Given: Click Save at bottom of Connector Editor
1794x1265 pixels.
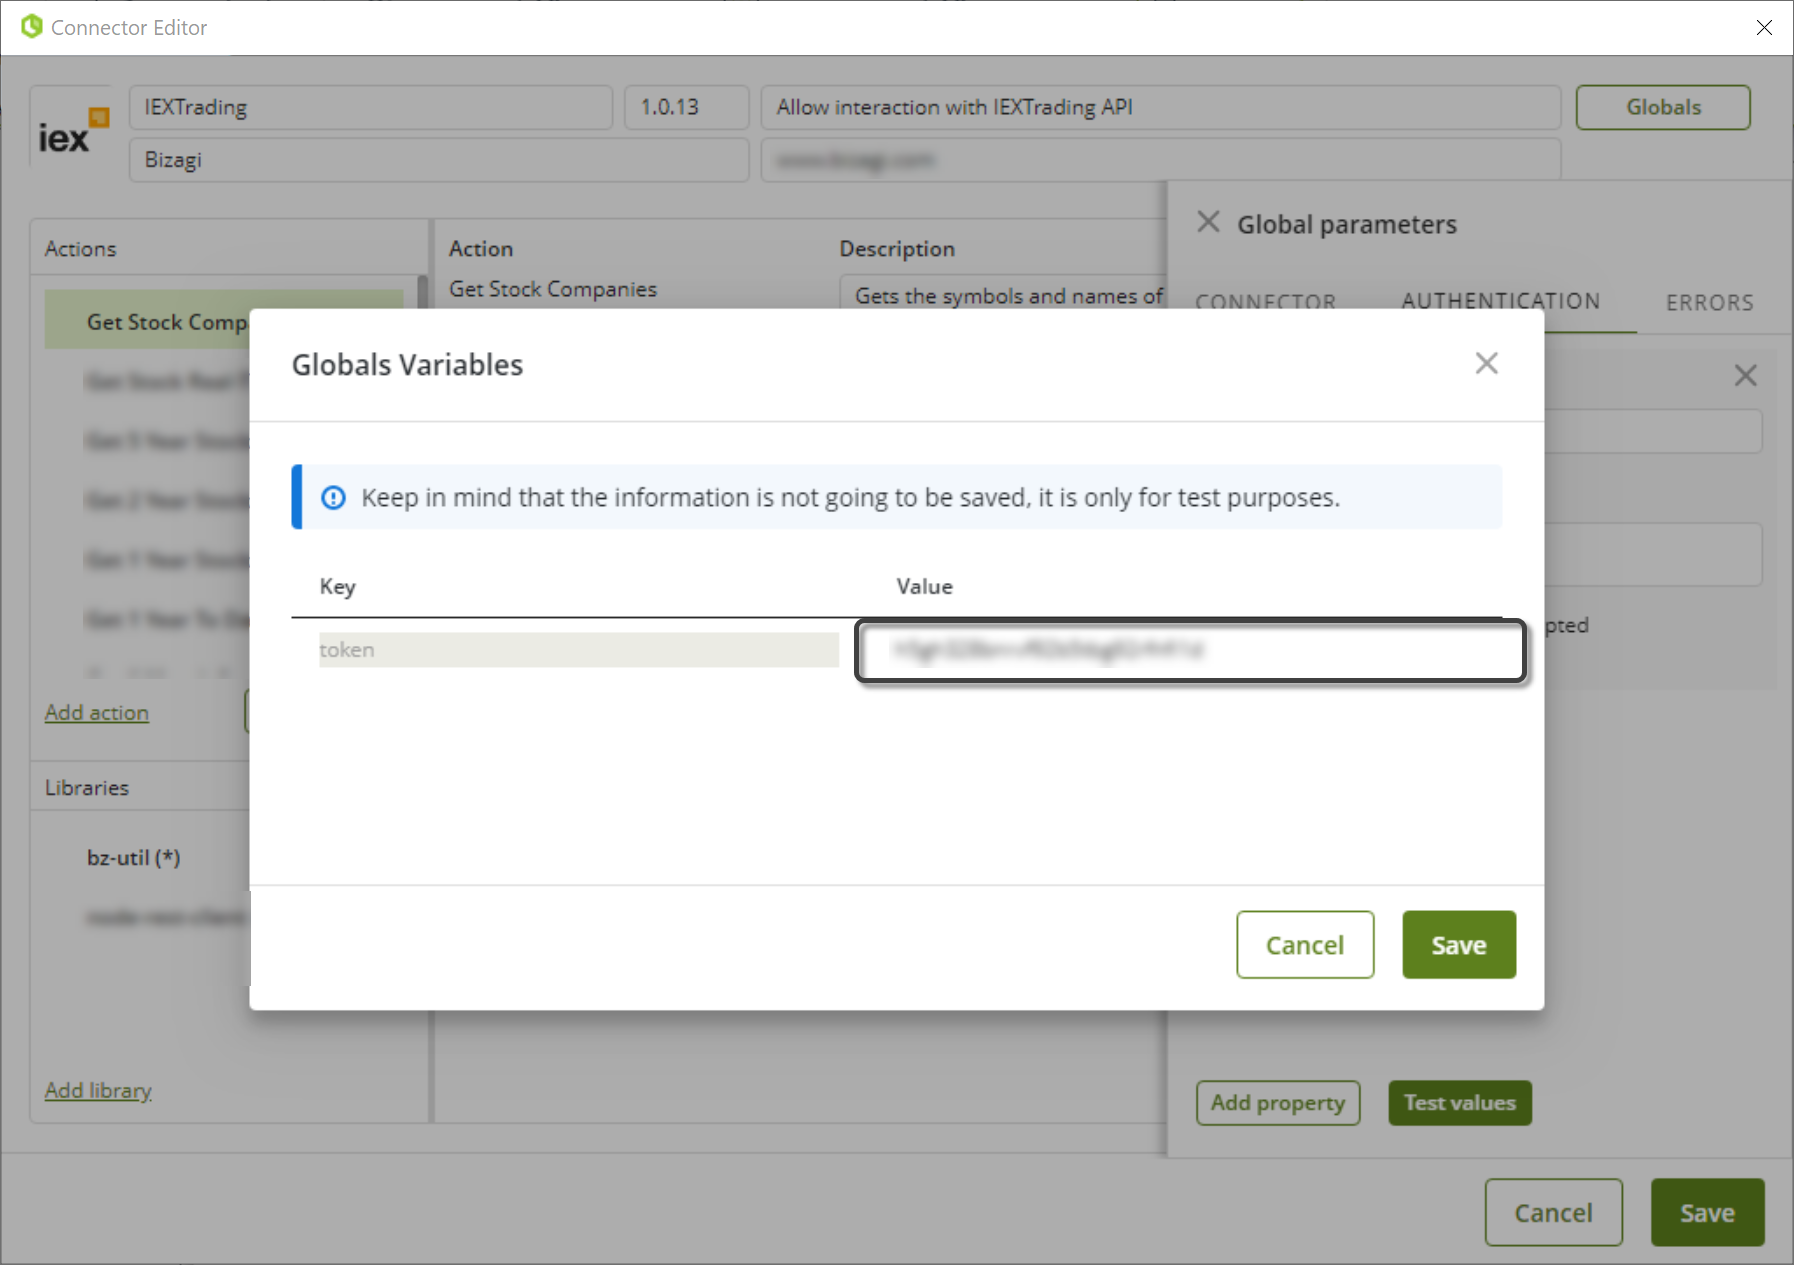Looking at the screenshot, I should [1706, 1212].
